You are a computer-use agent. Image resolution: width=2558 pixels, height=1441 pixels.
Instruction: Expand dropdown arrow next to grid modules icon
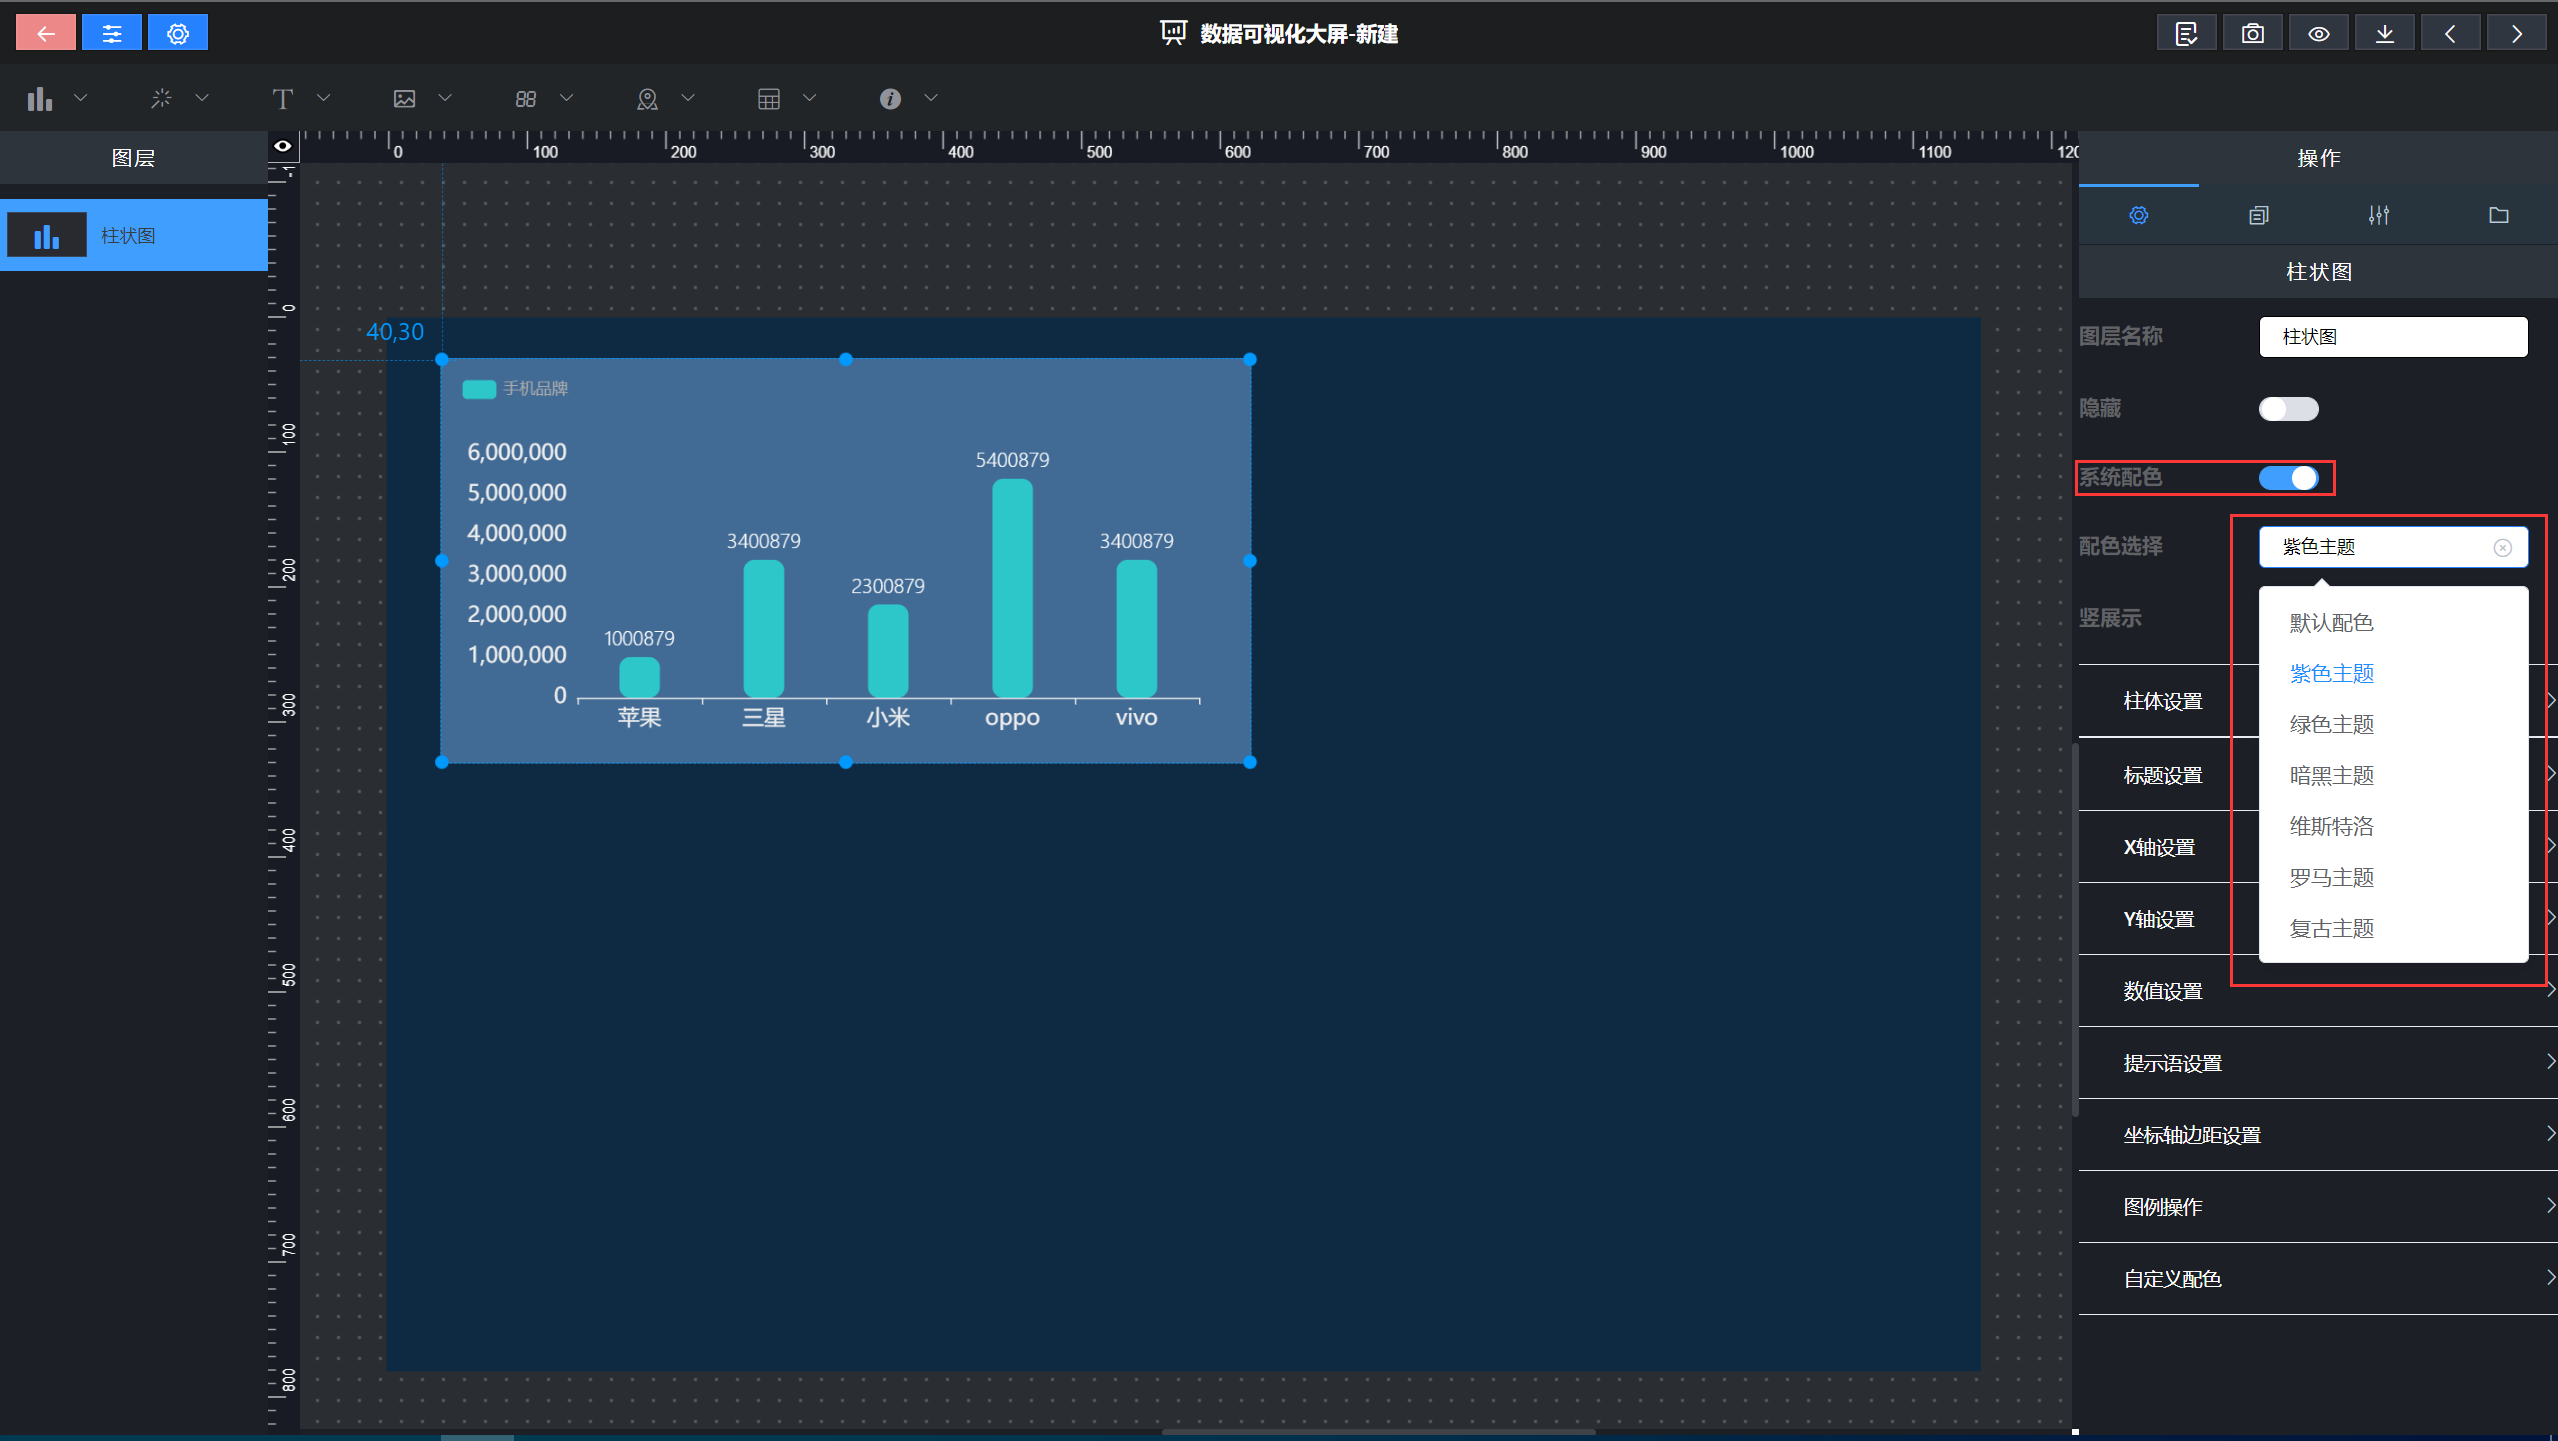point(567,98)
